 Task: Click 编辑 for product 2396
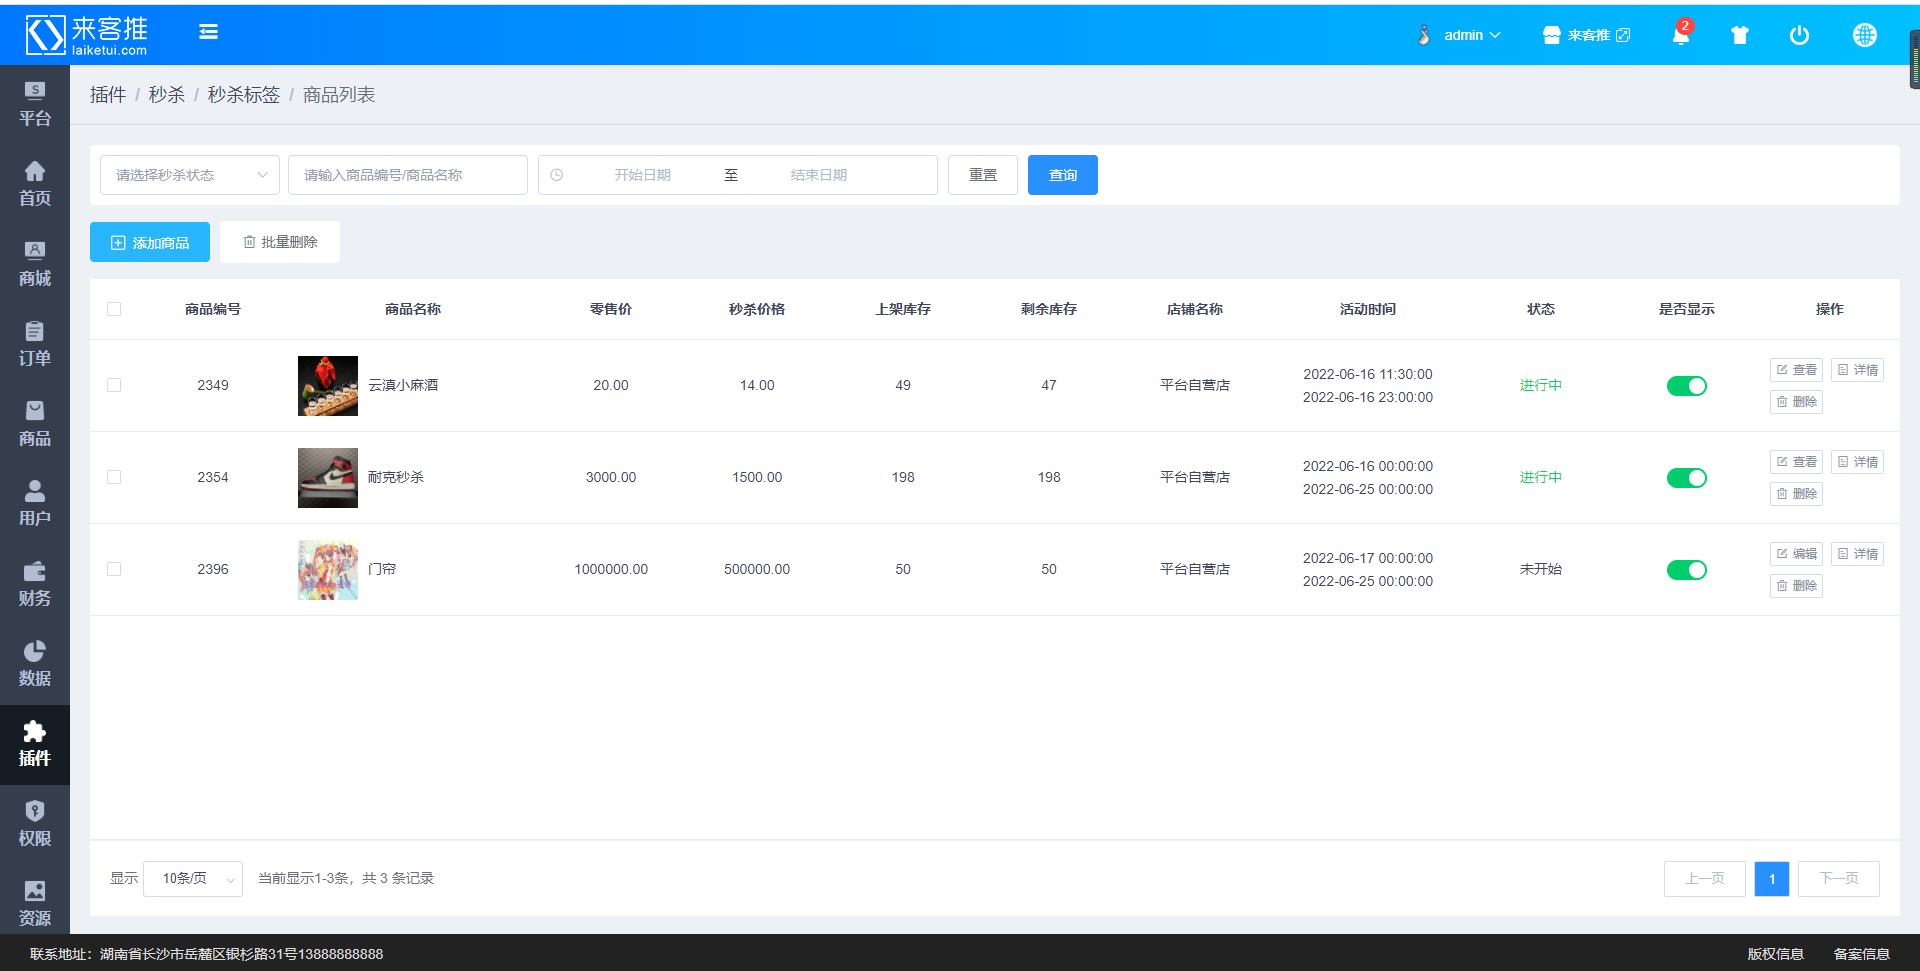coord(1796,554)
